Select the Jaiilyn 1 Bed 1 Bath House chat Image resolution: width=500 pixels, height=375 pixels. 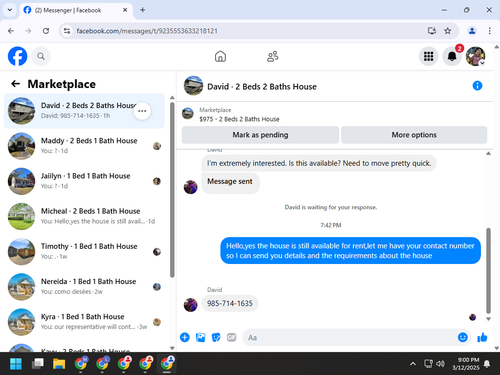point(84,181)
